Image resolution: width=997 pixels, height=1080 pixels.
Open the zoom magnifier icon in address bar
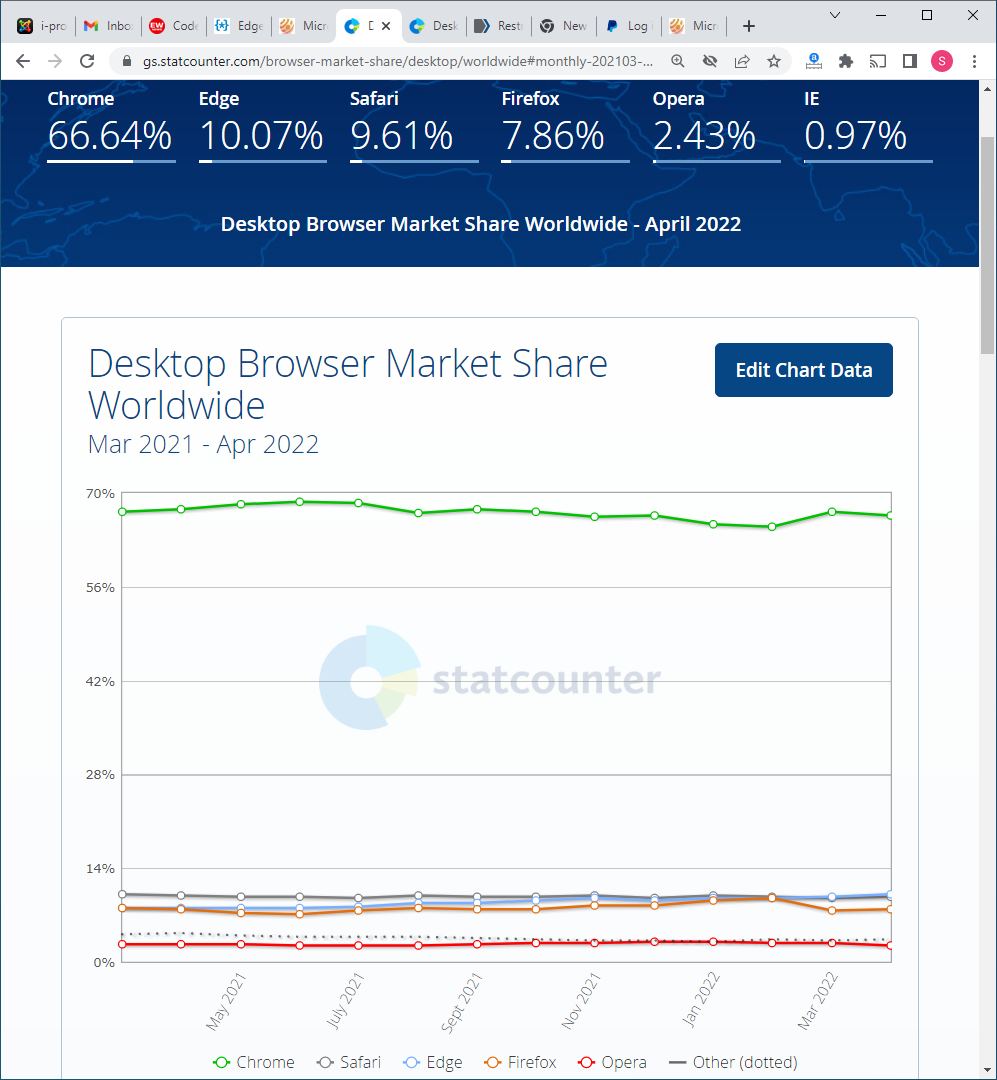point(678,61)
